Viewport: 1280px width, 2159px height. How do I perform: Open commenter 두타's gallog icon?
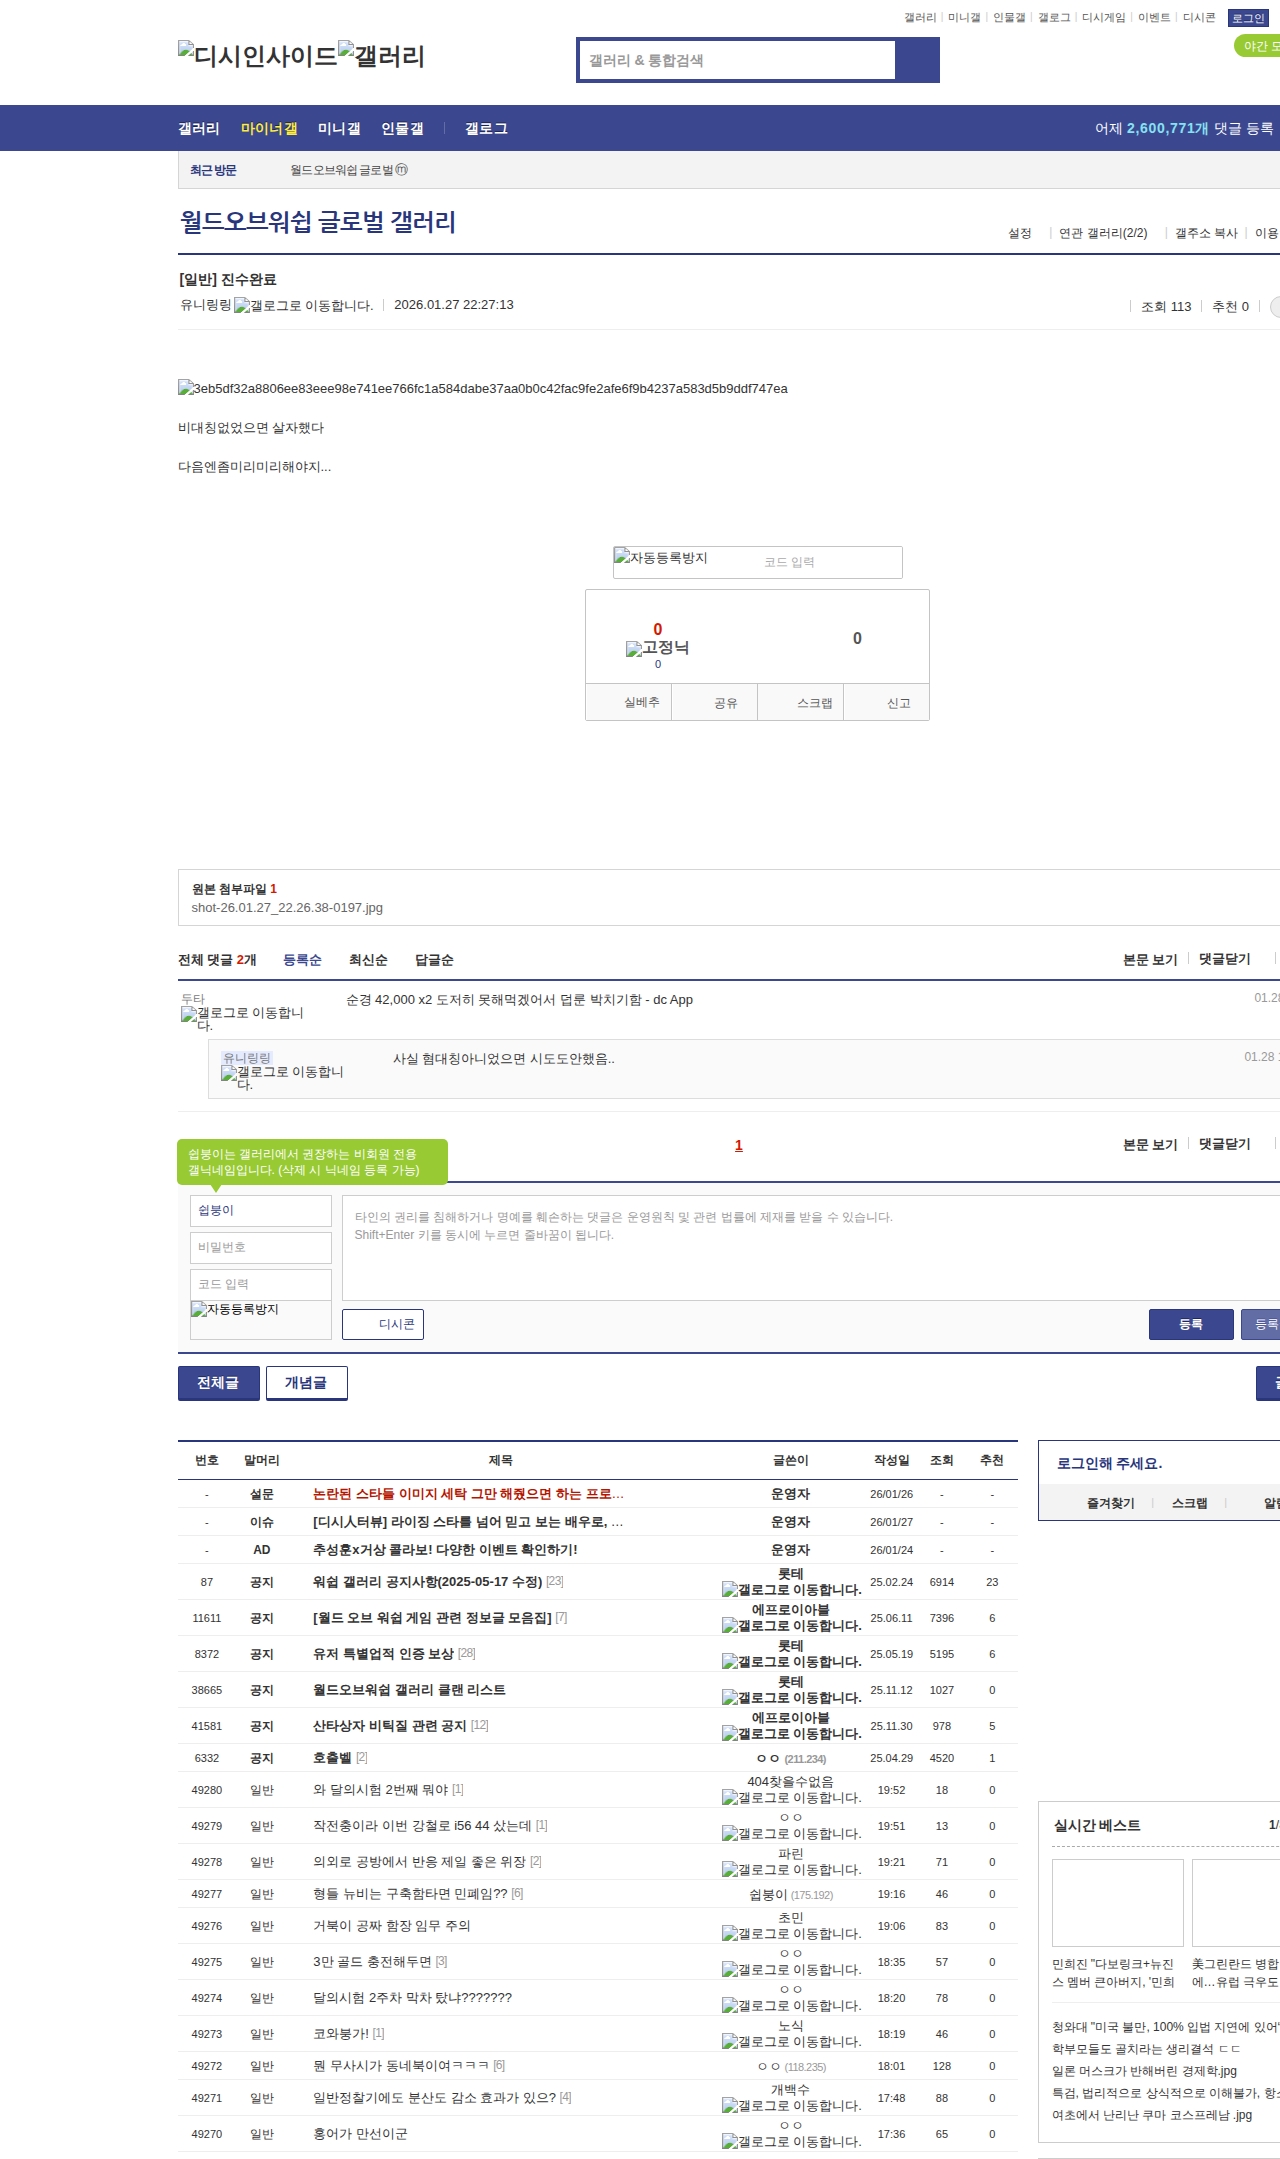coord(242,1018)
